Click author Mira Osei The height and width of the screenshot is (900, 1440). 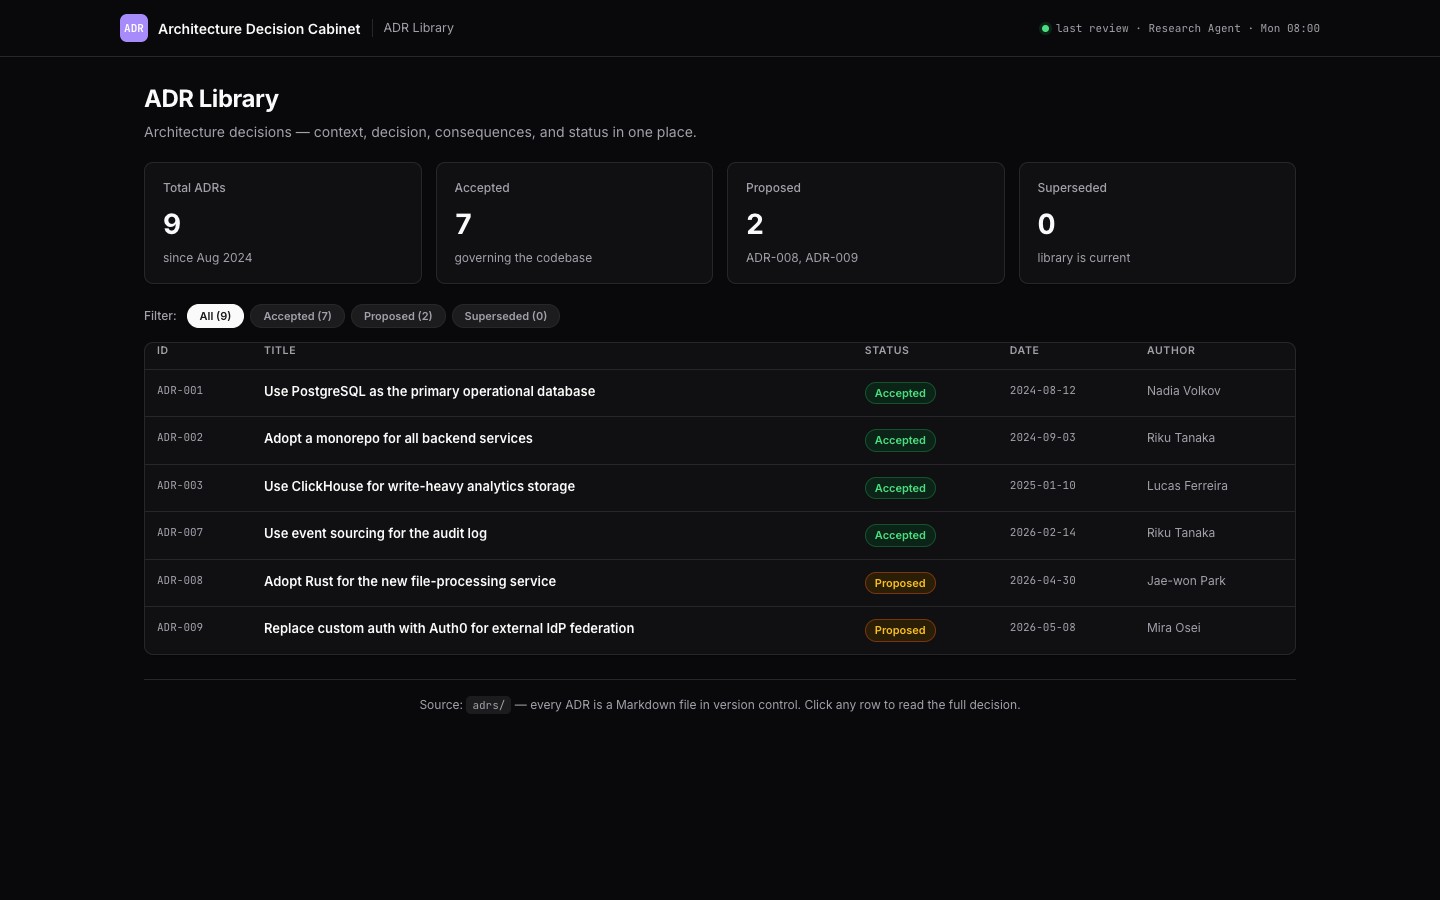point(1174,628)
